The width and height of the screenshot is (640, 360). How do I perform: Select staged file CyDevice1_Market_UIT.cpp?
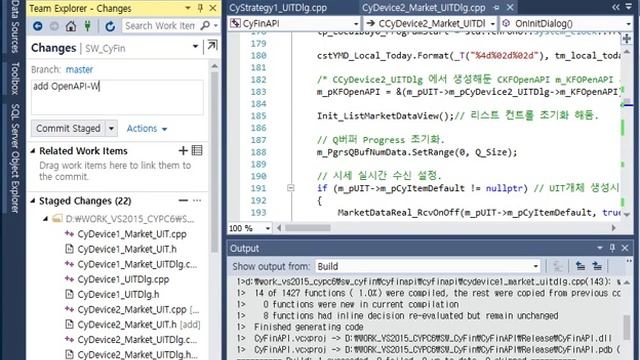point(132,234)
